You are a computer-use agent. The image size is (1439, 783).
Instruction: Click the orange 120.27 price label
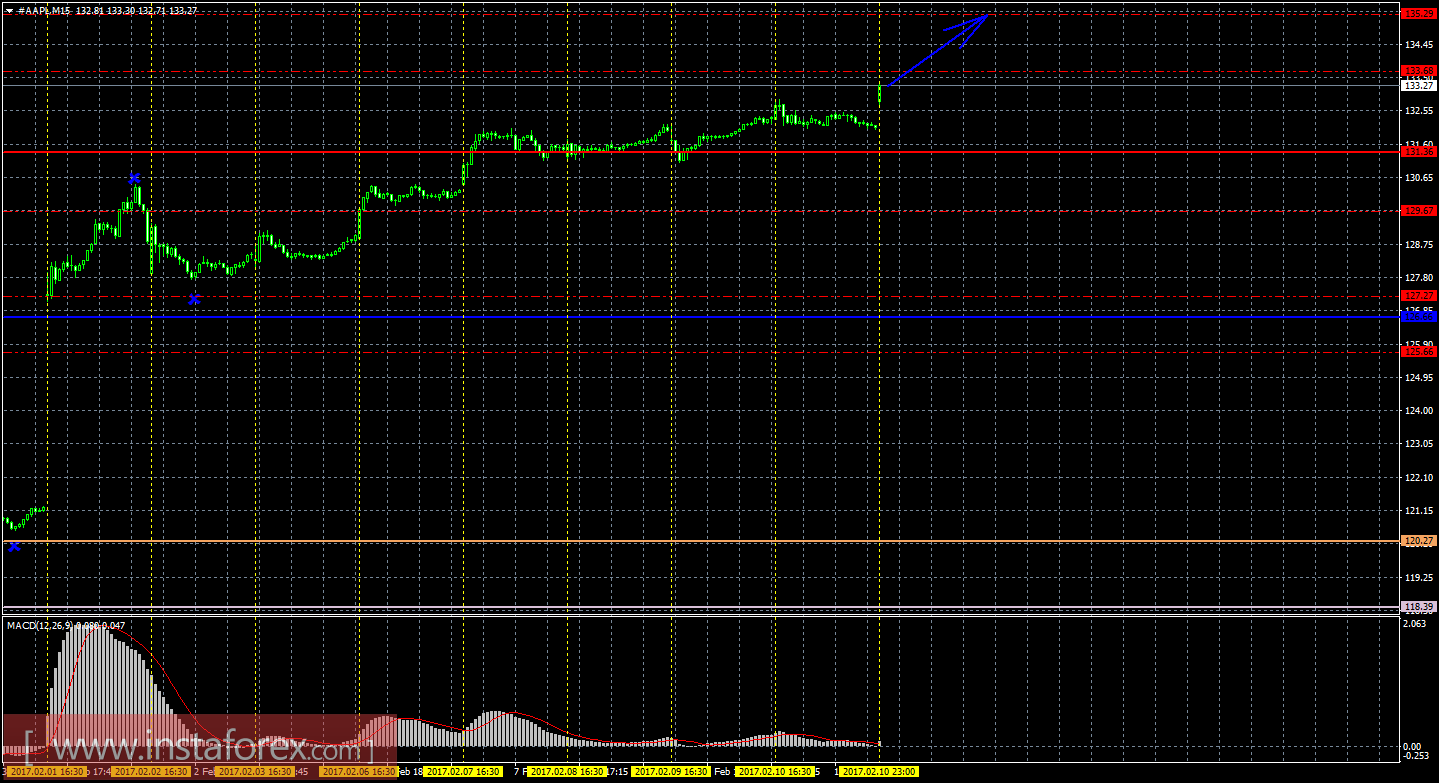coord(1420,540)
